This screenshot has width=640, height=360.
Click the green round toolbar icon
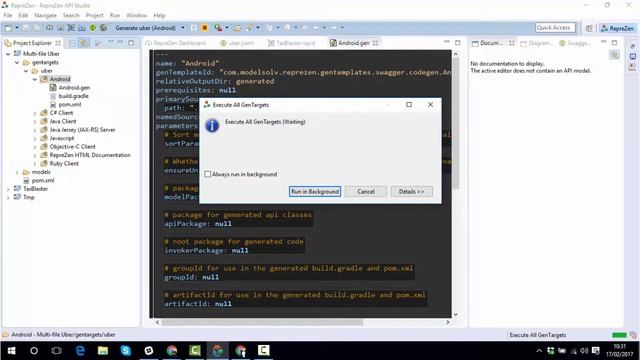[93, 28]
